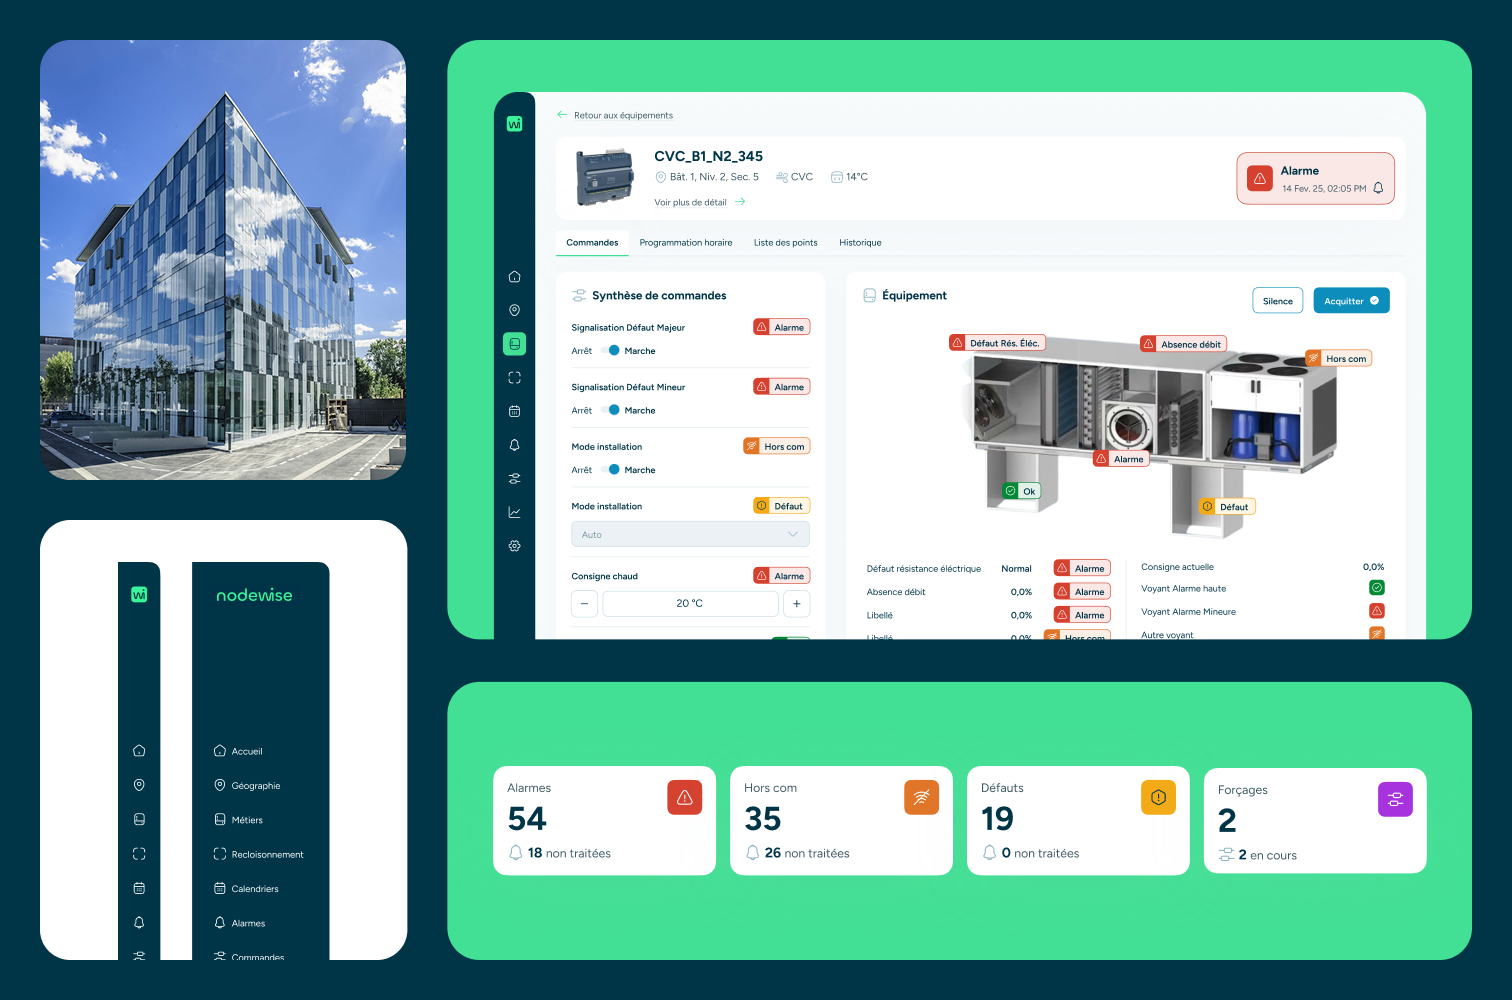Open commands sliders icon in equipment page sidebar
Viewport: 1512px width, 1000px height.
(x=514, y=479)
